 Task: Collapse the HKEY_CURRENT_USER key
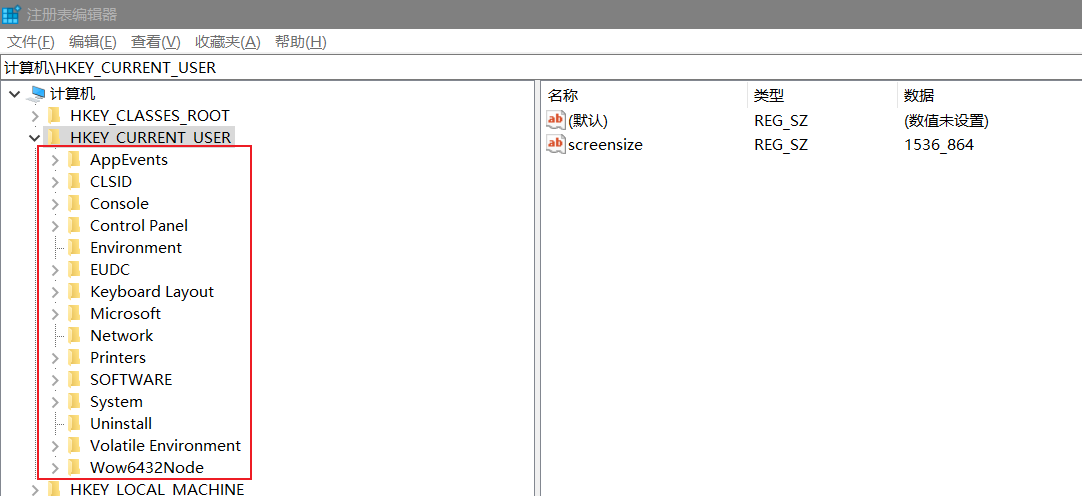[x=35, y=138]
